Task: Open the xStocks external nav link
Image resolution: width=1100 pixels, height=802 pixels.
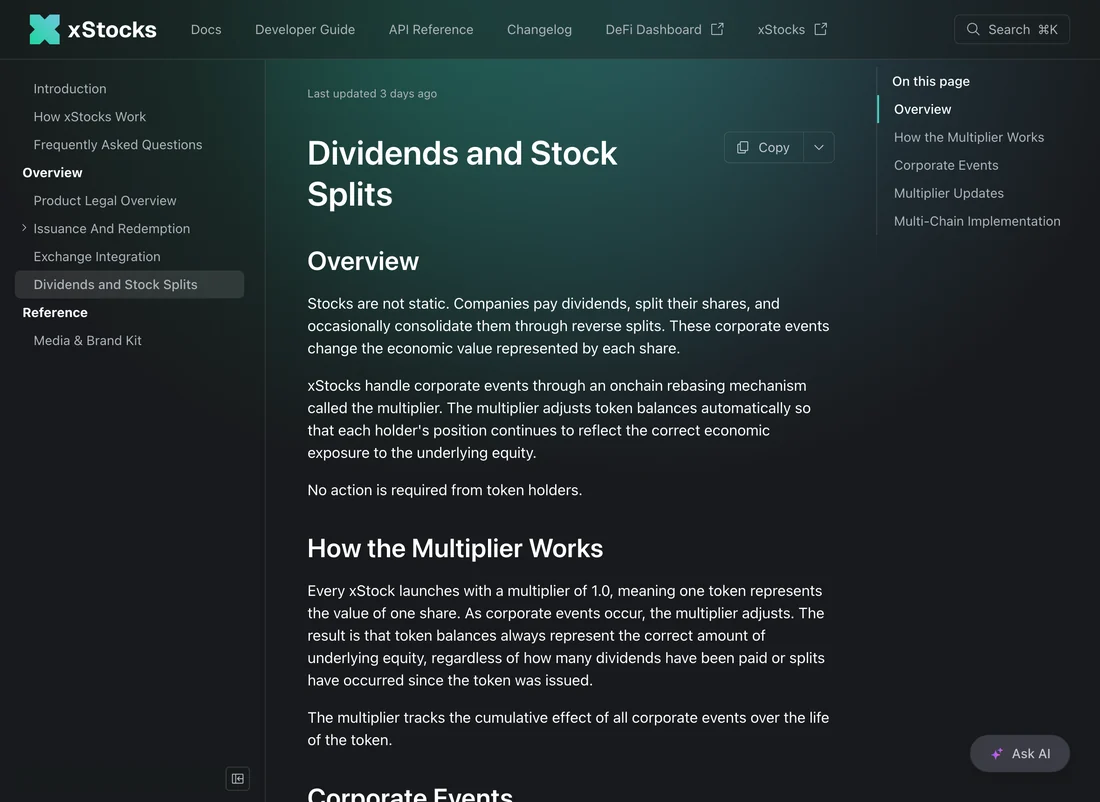Action: pyautogui.click(x=792, y=29)
